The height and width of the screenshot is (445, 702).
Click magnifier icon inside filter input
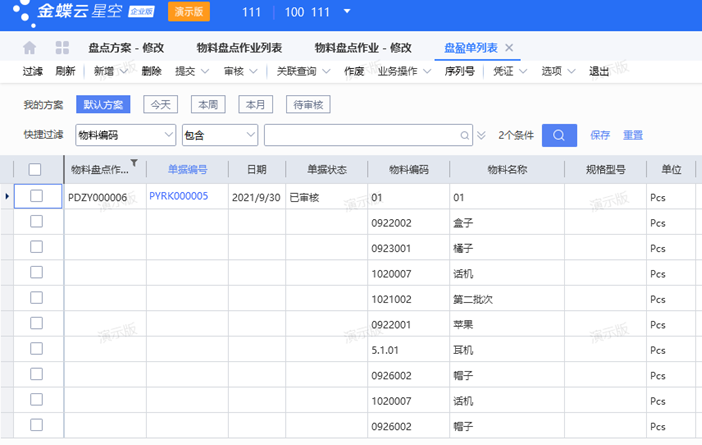tap(465, 135)
